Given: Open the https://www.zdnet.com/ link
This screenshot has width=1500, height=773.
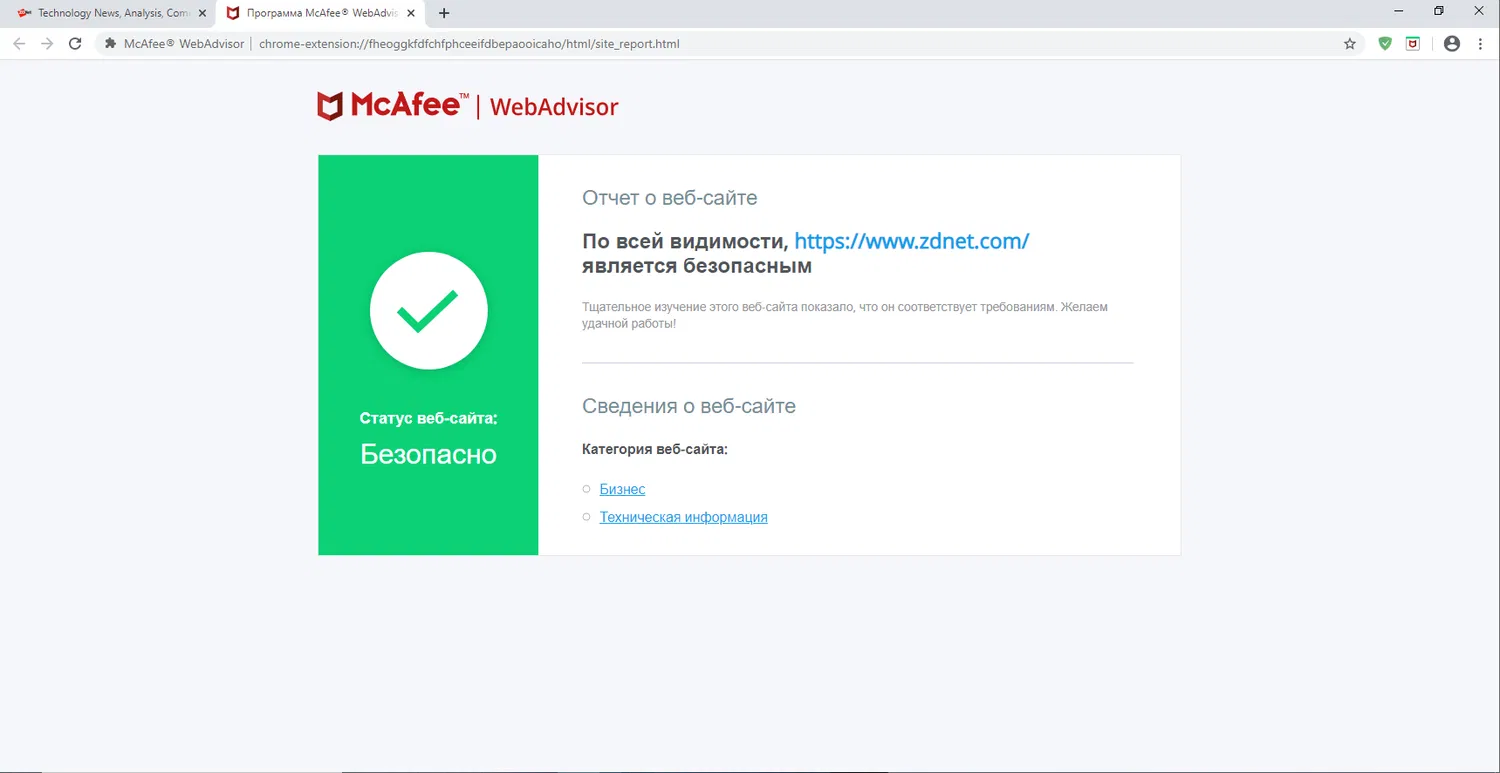Looking at the screenshot, I should coord(911,241).
